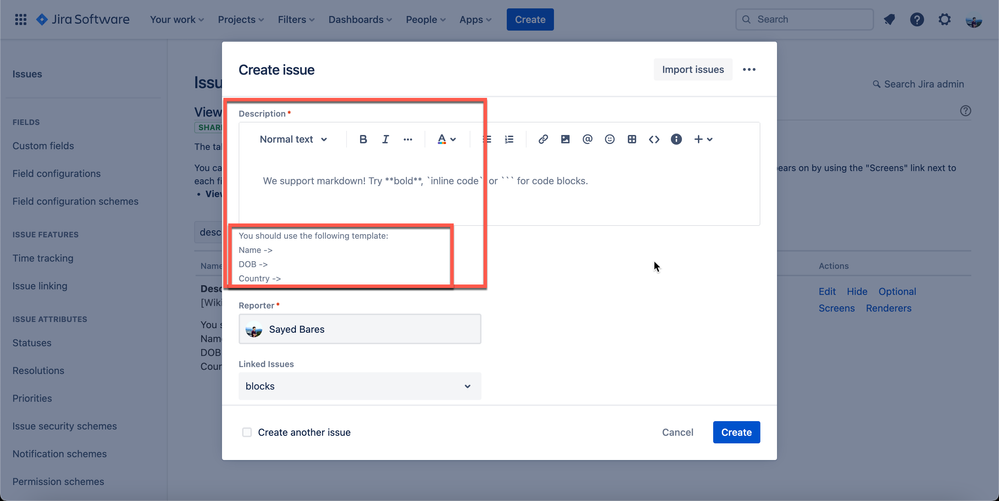Image resolution: width=999 pixels, height=501 pixels.
Task: Open the Normal text style dropdown
Action: 294,139
